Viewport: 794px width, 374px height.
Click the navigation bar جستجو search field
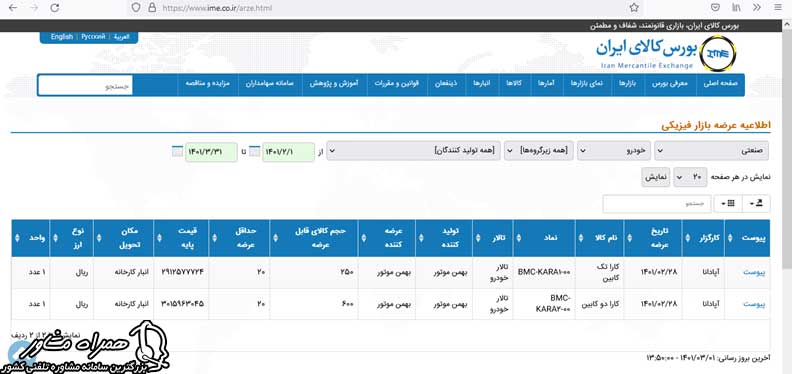point(86,86)
